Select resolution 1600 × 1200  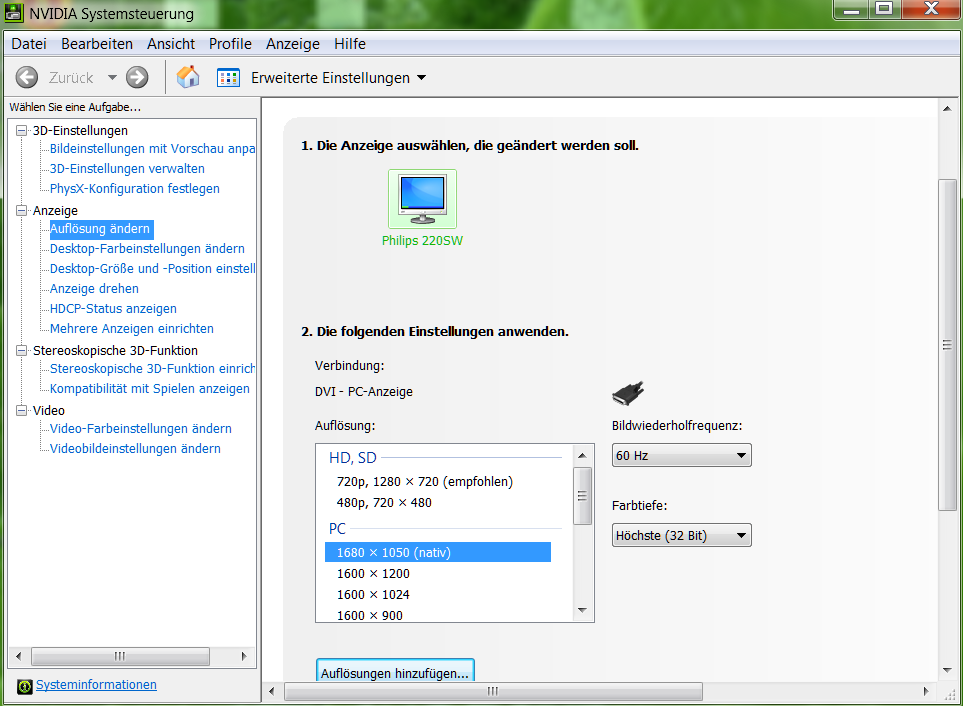tap(438, 574)
